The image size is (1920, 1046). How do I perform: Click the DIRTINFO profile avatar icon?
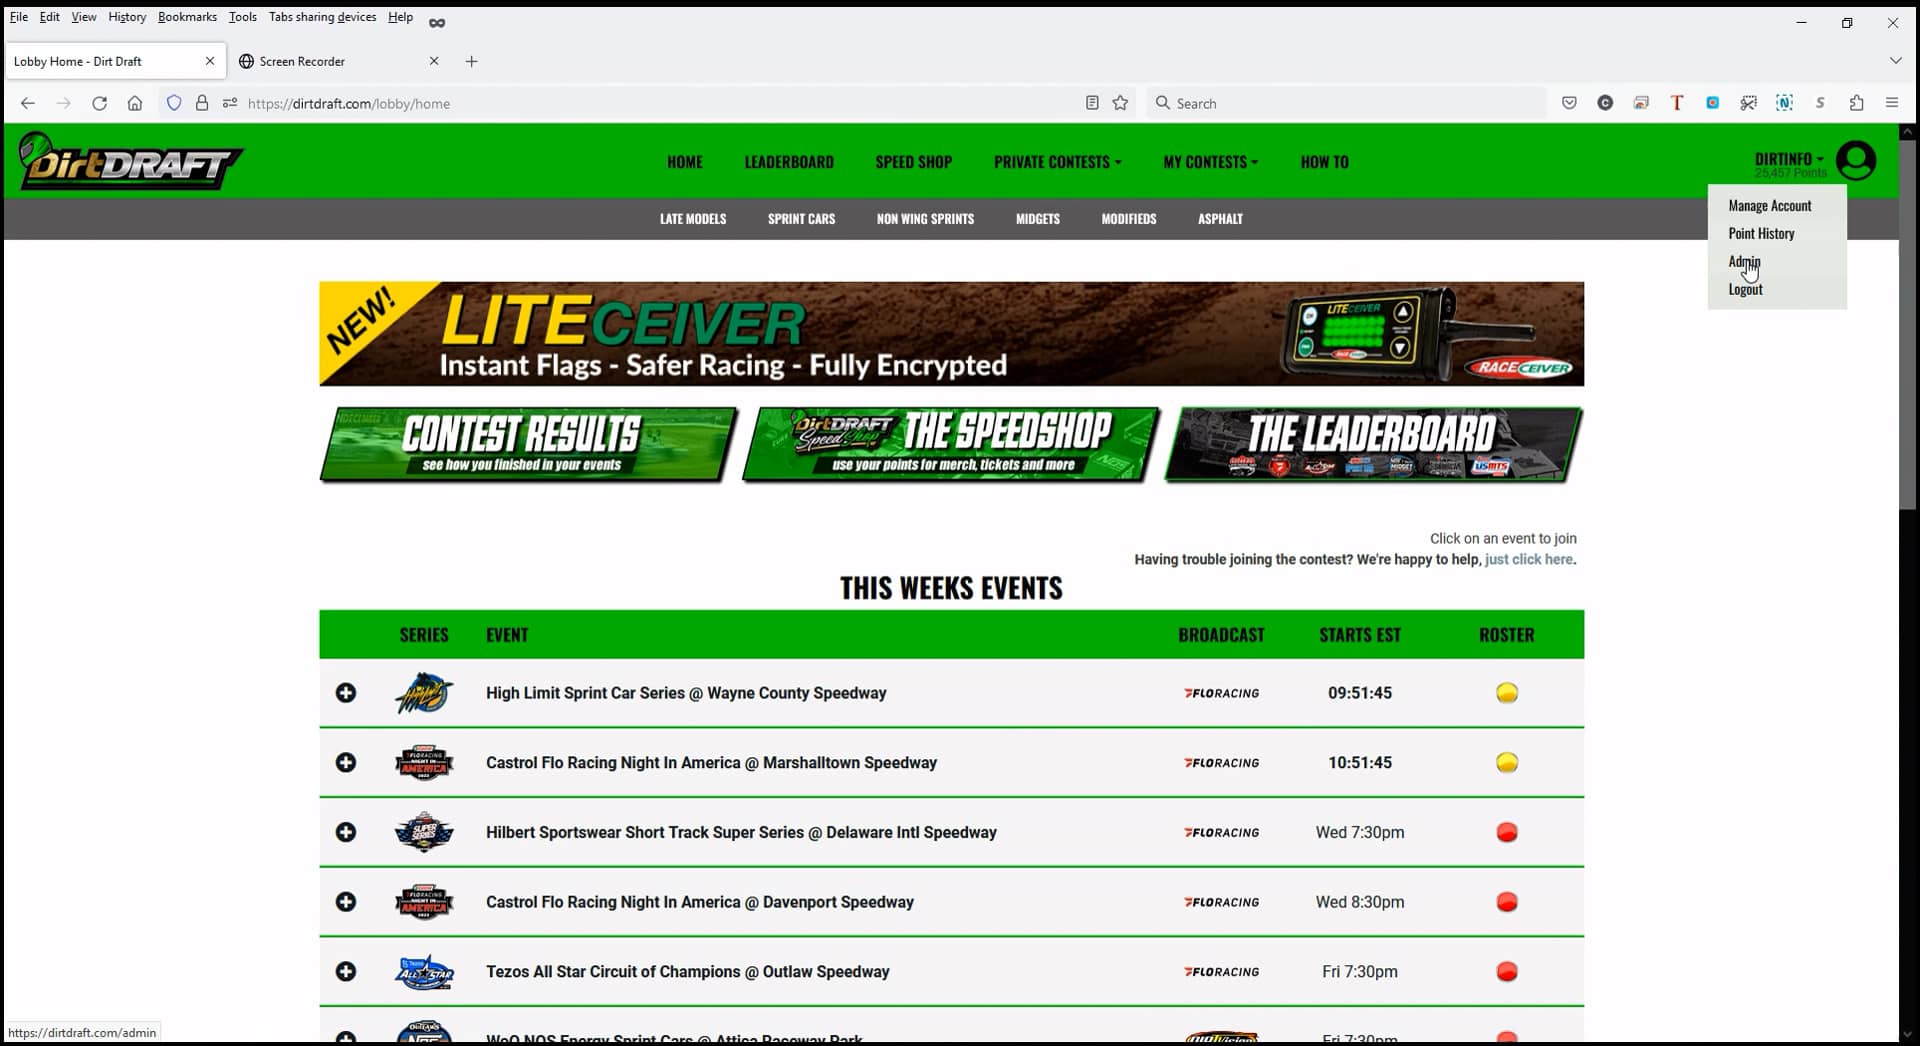[x=1858, y=160]
